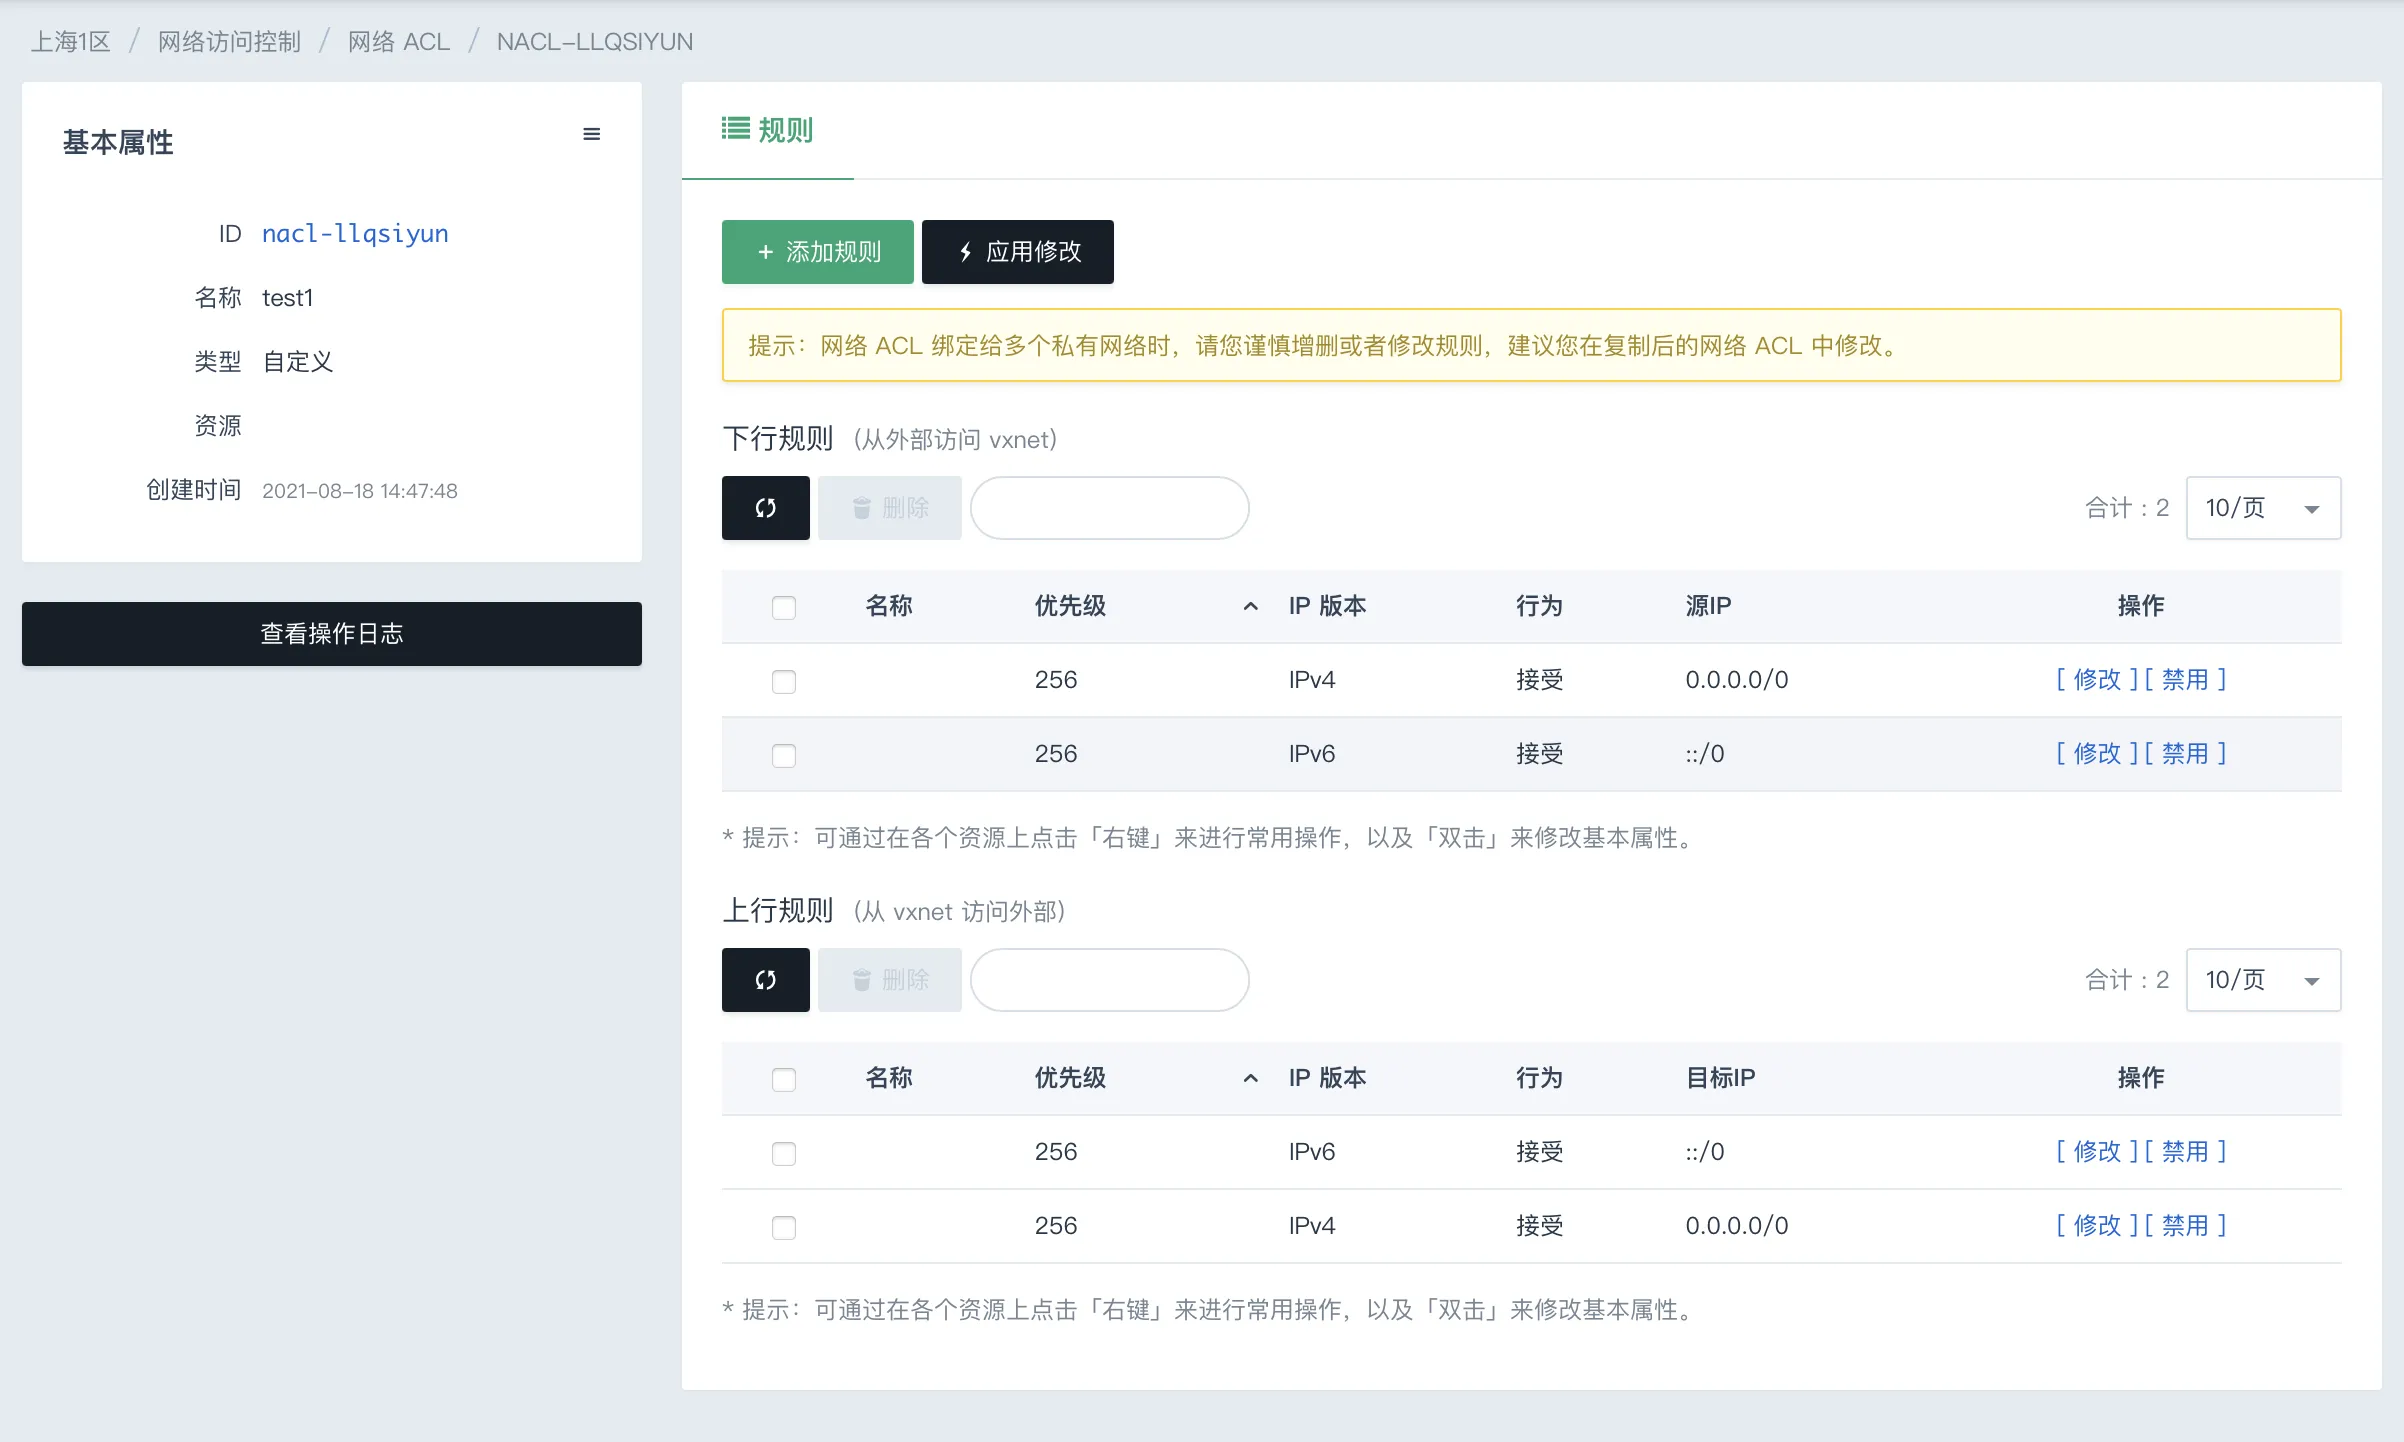
Task: Check the IPv6 row in 下行规则 table
Action: [x=784, y=755]
